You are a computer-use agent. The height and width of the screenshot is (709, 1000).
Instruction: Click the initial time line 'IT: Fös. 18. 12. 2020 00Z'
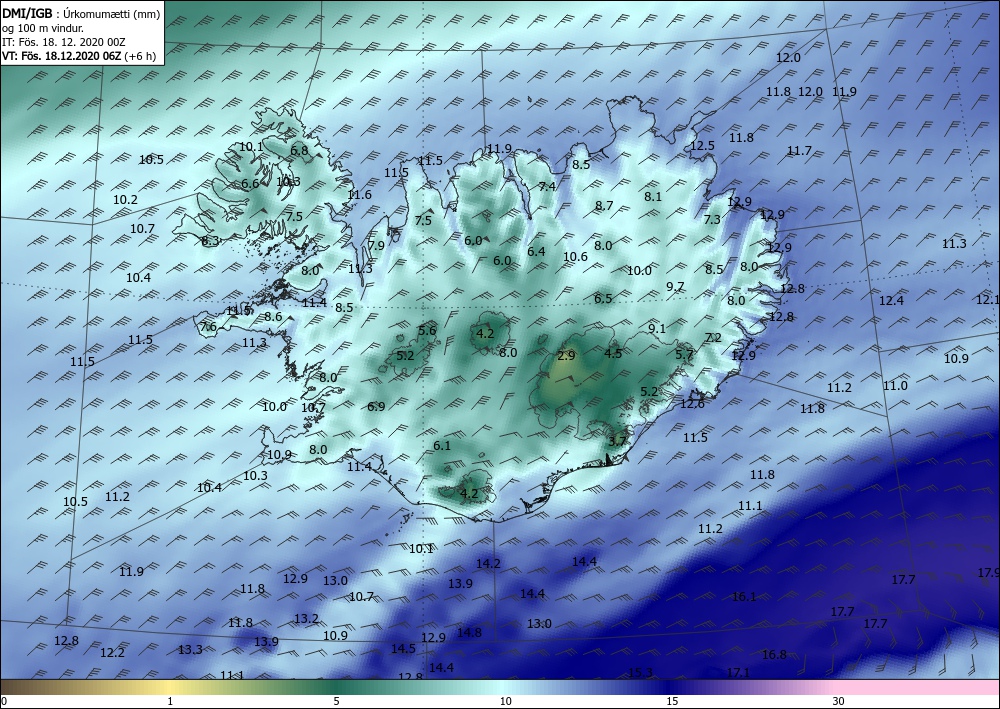click(64, 42)
